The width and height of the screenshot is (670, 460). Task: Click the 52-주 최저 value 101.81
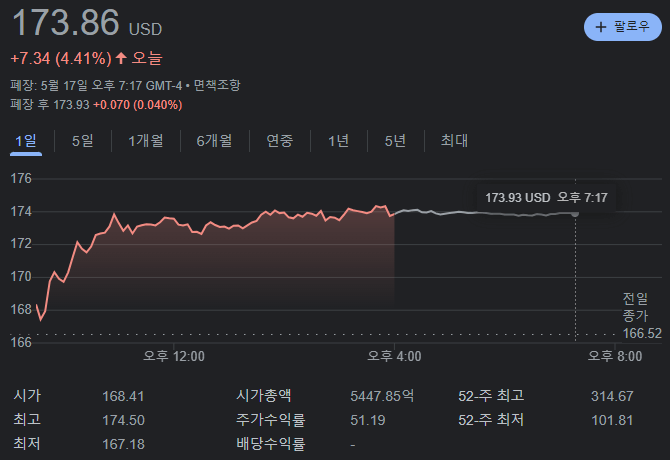click(612, 420)
